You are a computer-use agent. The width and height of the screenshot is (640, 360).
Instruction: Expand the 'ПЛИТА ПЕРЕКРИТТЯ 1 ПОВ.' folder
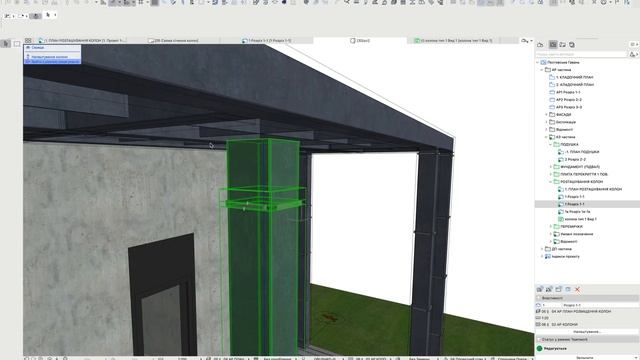pos(551,174)
